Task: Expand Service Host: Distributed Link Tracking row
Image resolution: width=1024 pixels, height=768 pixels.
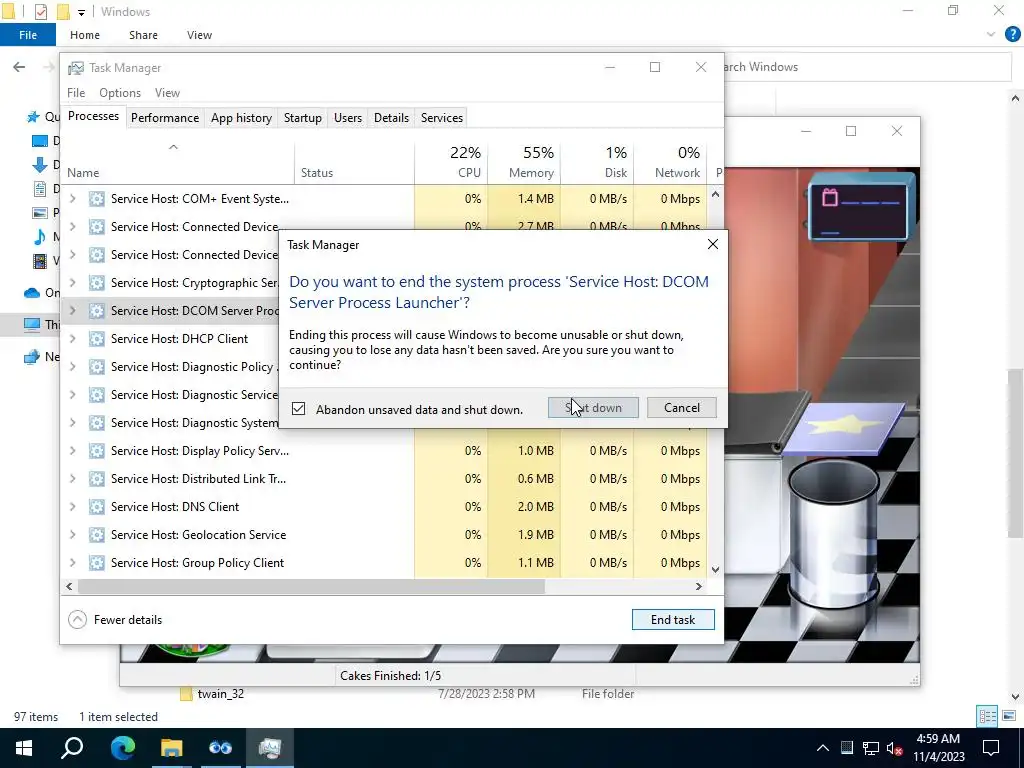Action: 72,479
